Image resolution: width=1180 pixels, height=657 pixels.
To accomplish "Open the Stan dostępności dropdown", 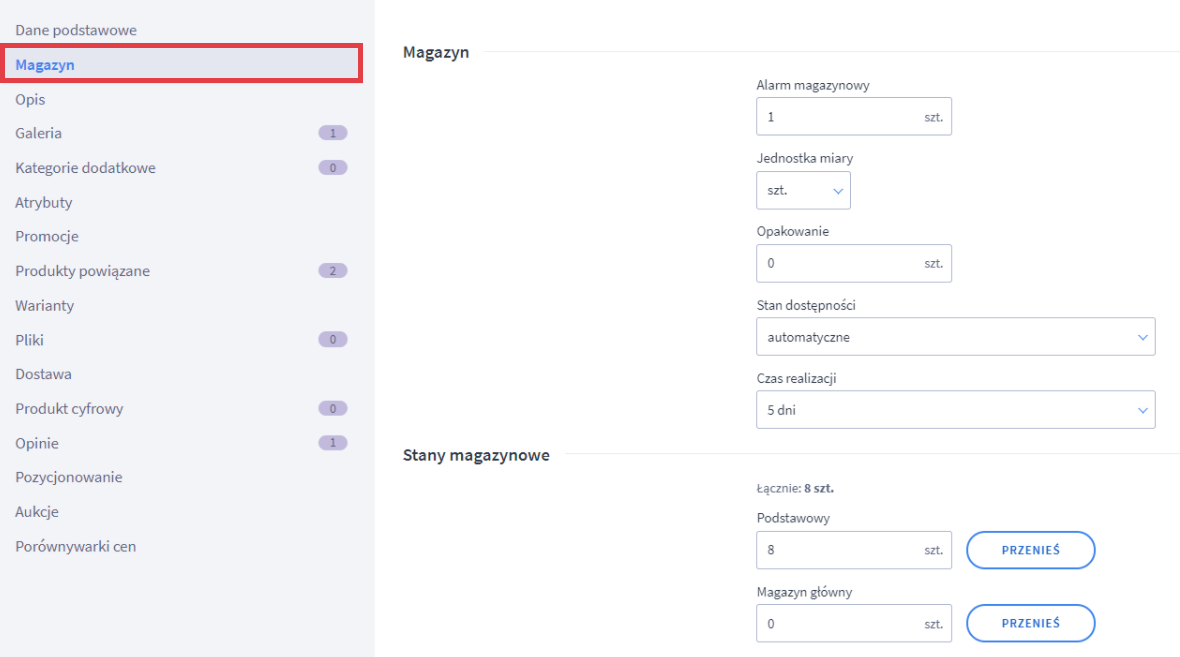I will [955, 337].
